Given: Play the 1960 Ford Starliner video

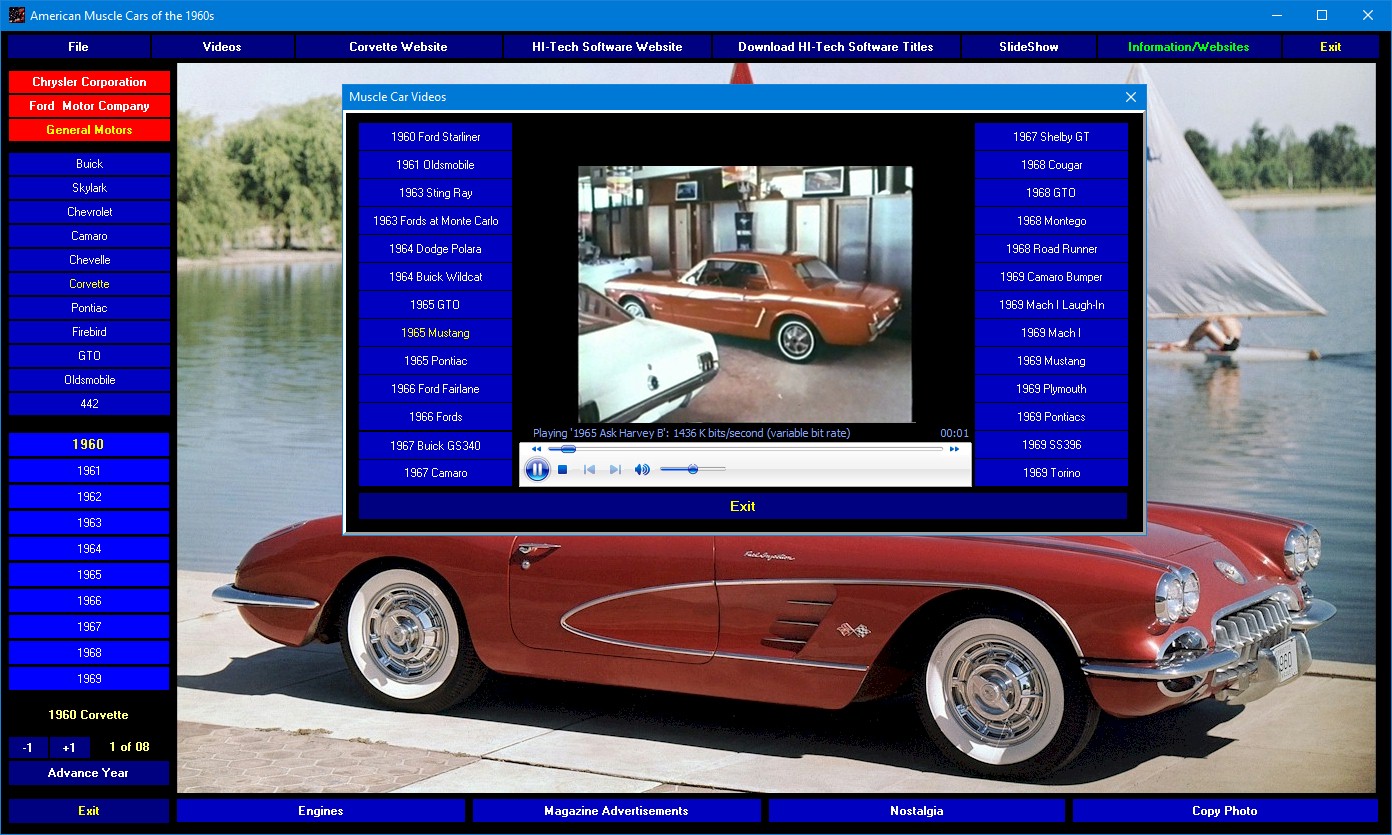Looking at the screenshot, I should [x=436, y=137].
